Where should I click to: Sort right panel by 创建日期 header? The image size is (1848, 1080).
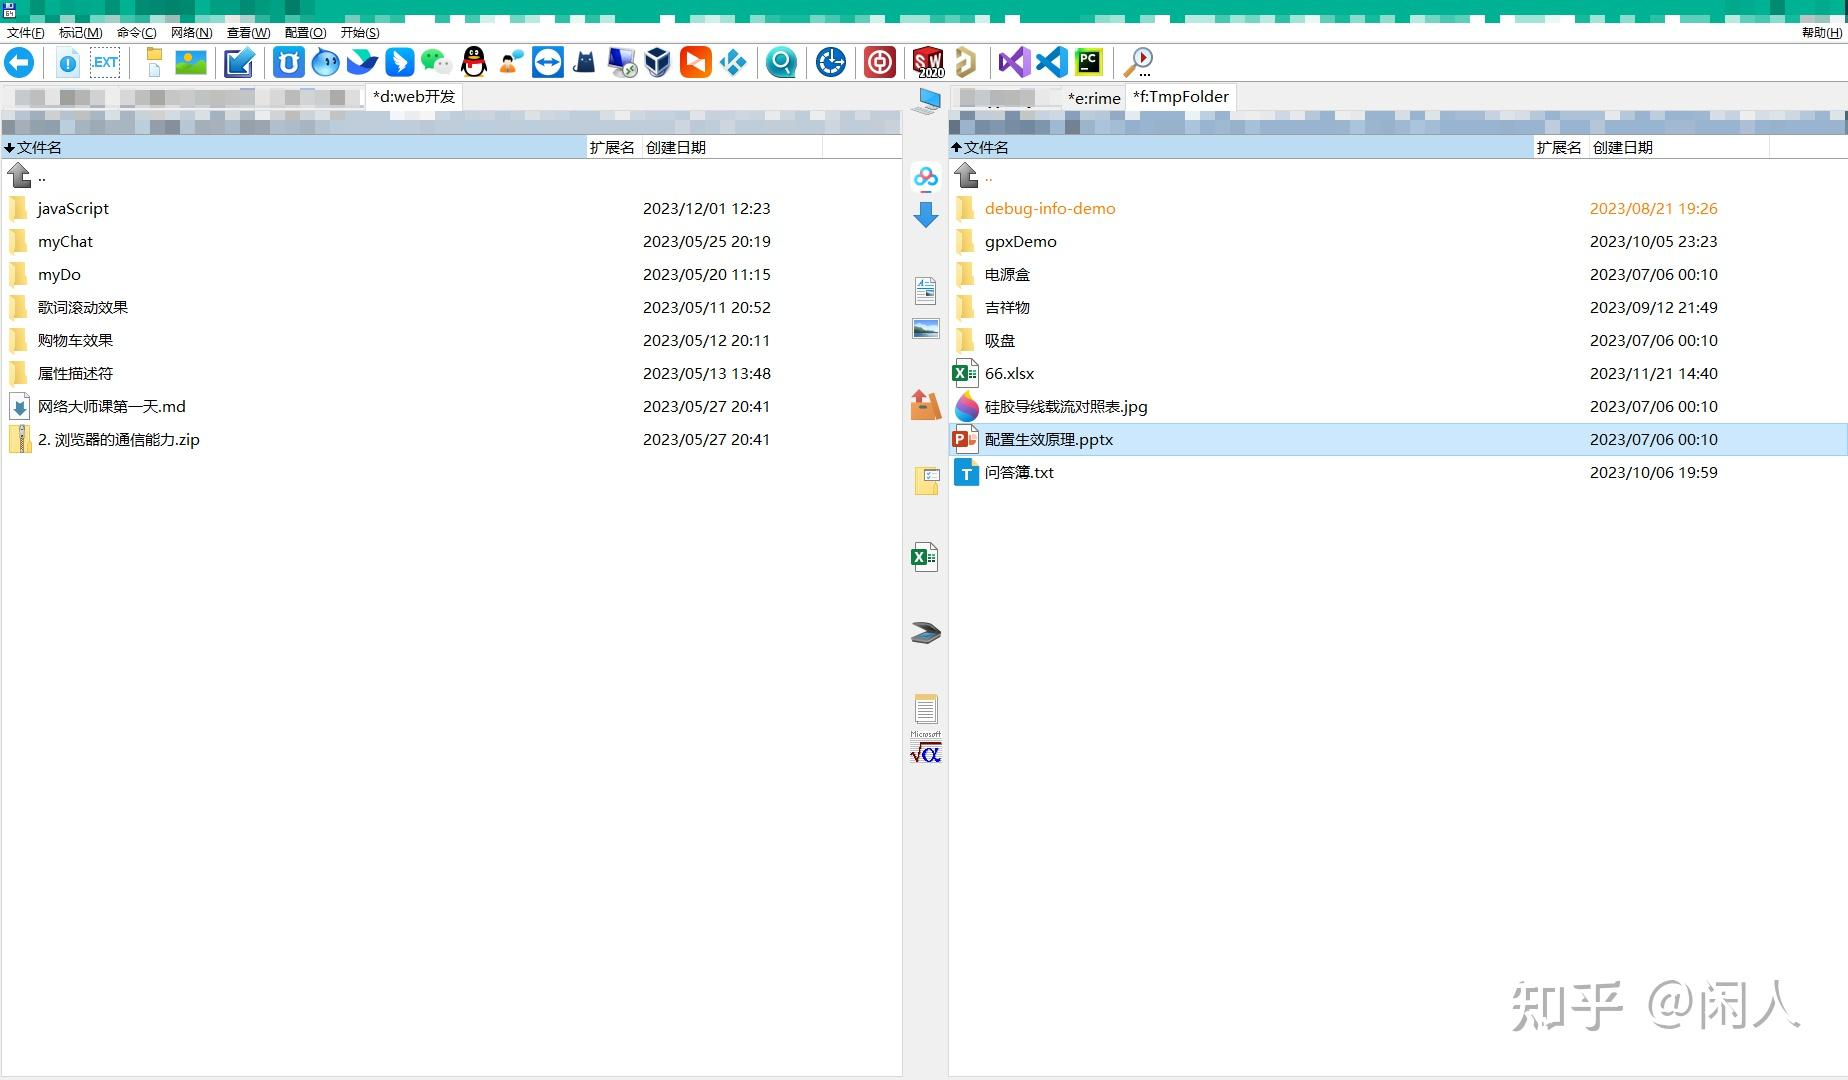tap(1679, 147)
